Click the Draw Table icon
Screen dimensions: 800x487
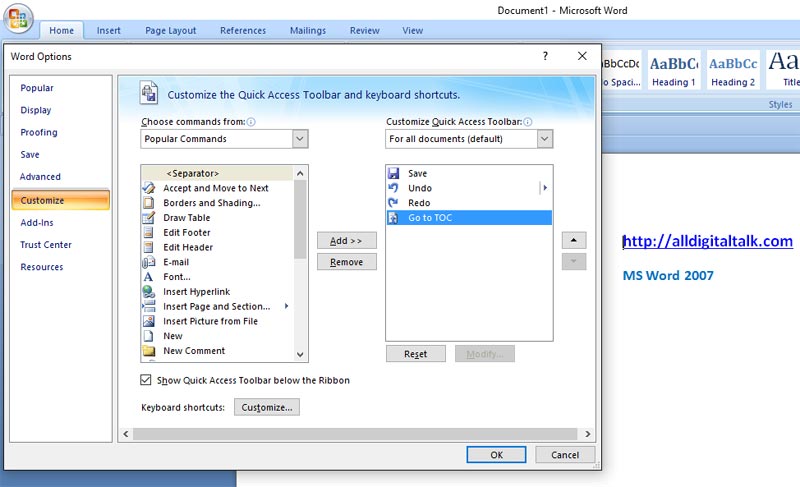pyautogui.click(x=148, y=218)
